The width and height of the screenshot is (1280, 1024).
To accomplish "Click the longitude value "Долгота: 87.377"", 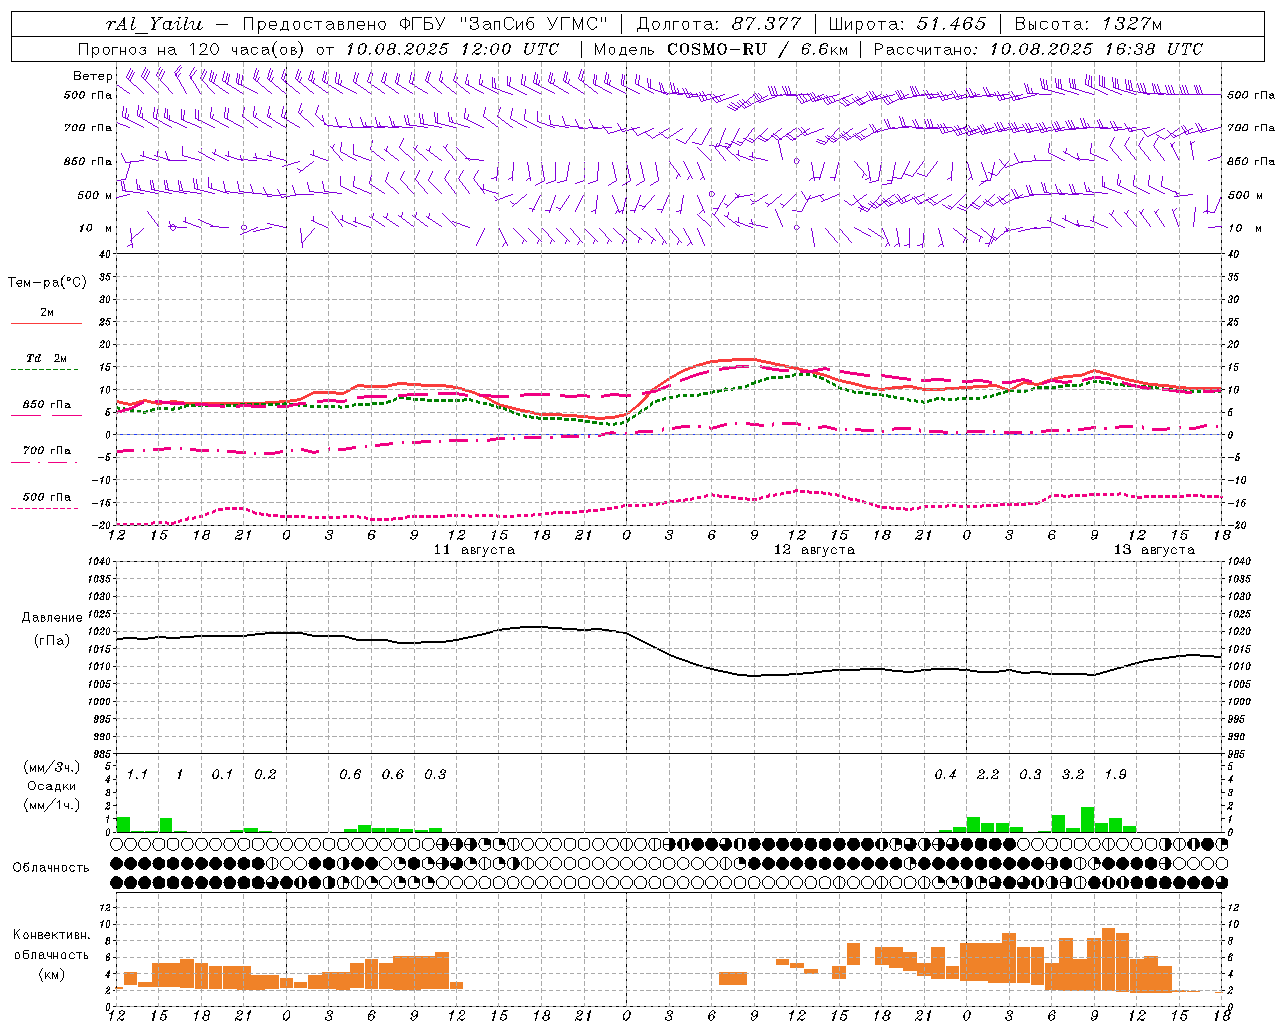I will pyautogui.click(x=718, y=24).
